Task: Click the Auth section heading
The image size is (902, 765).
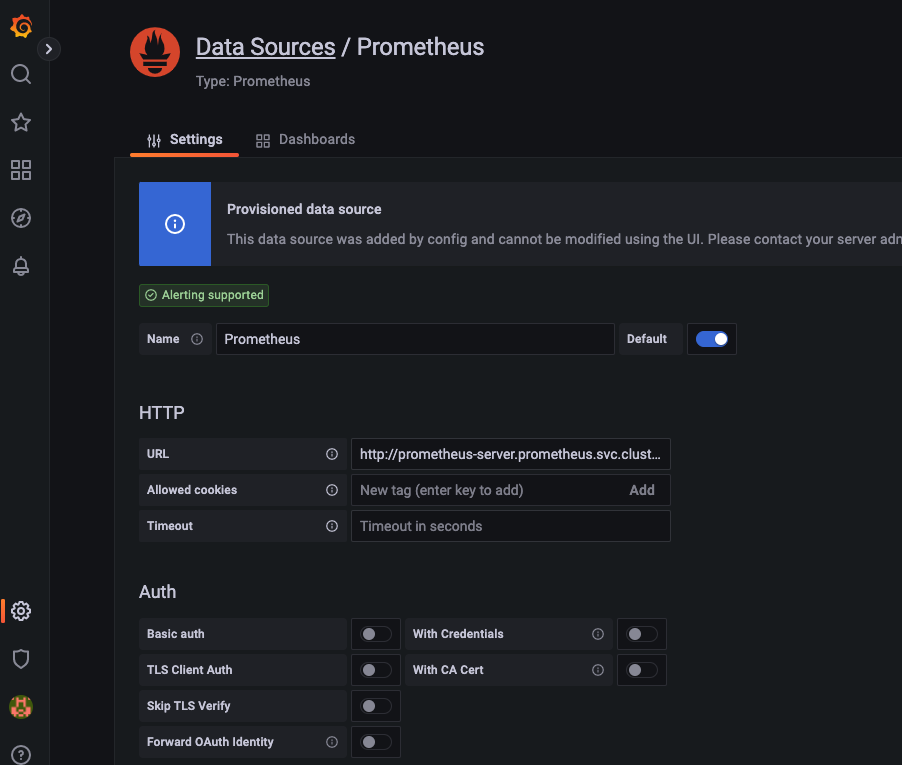Action: [158, 591]
